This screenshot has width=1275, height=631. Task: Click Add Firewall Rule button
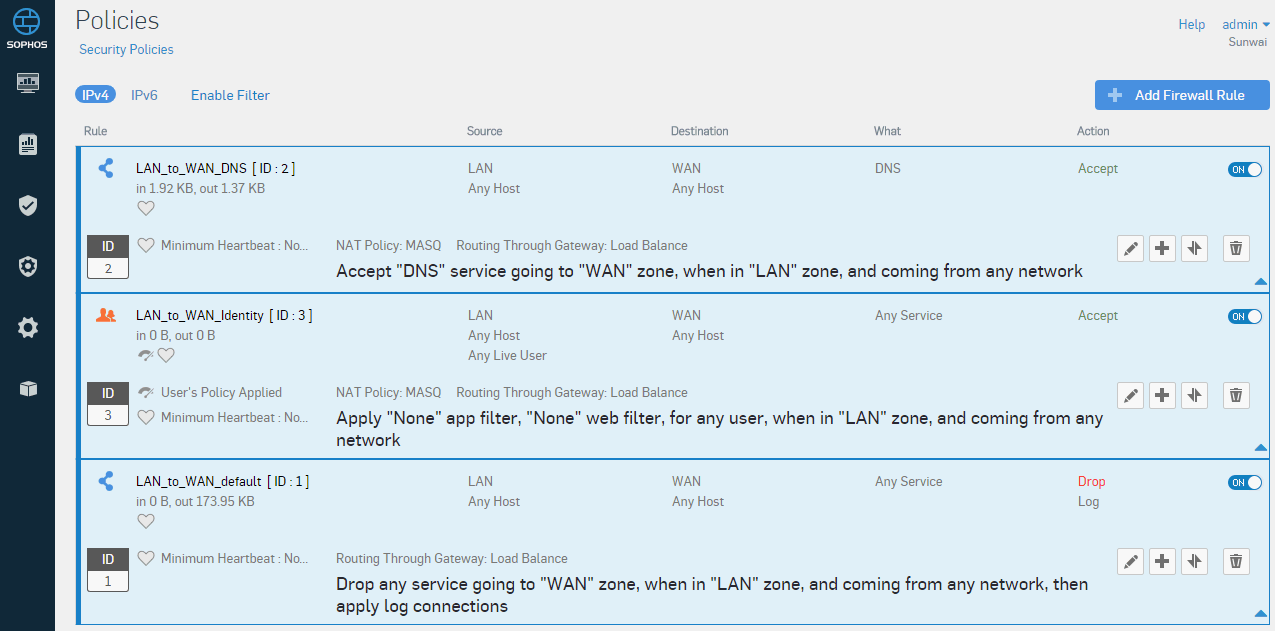click(1181, 95)
